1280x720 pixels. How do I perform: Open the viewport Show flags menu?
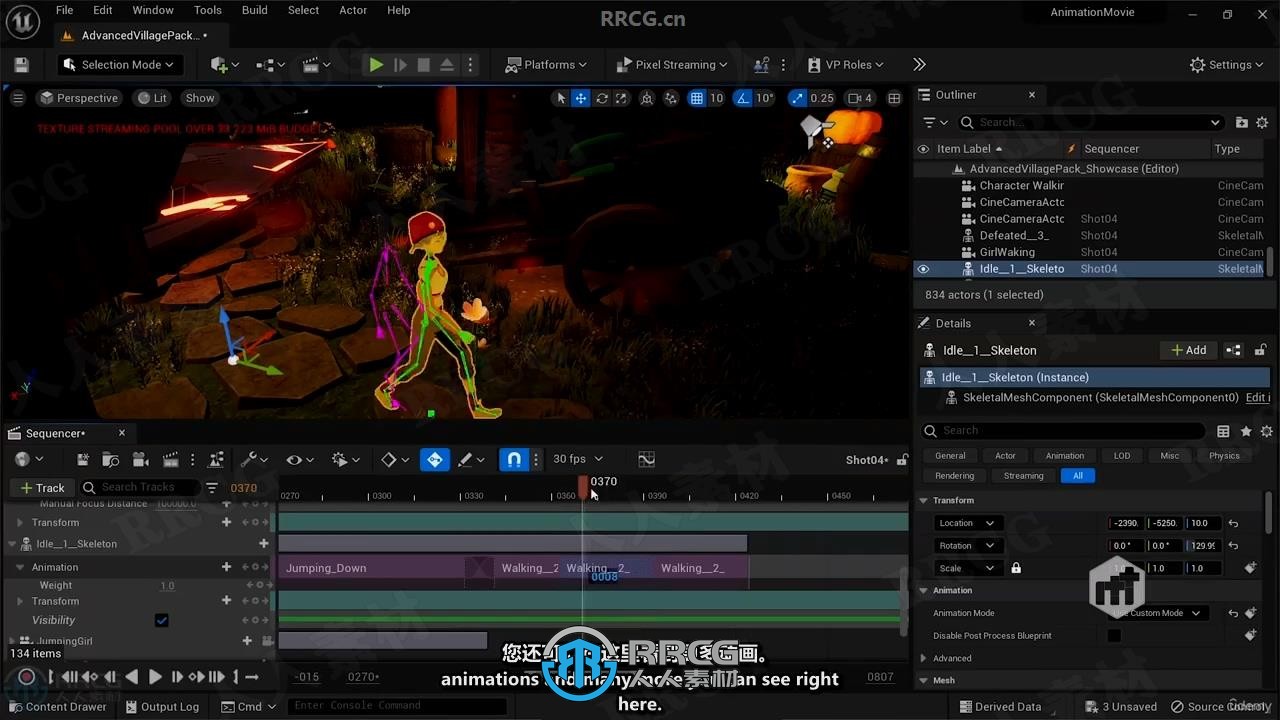200,98
